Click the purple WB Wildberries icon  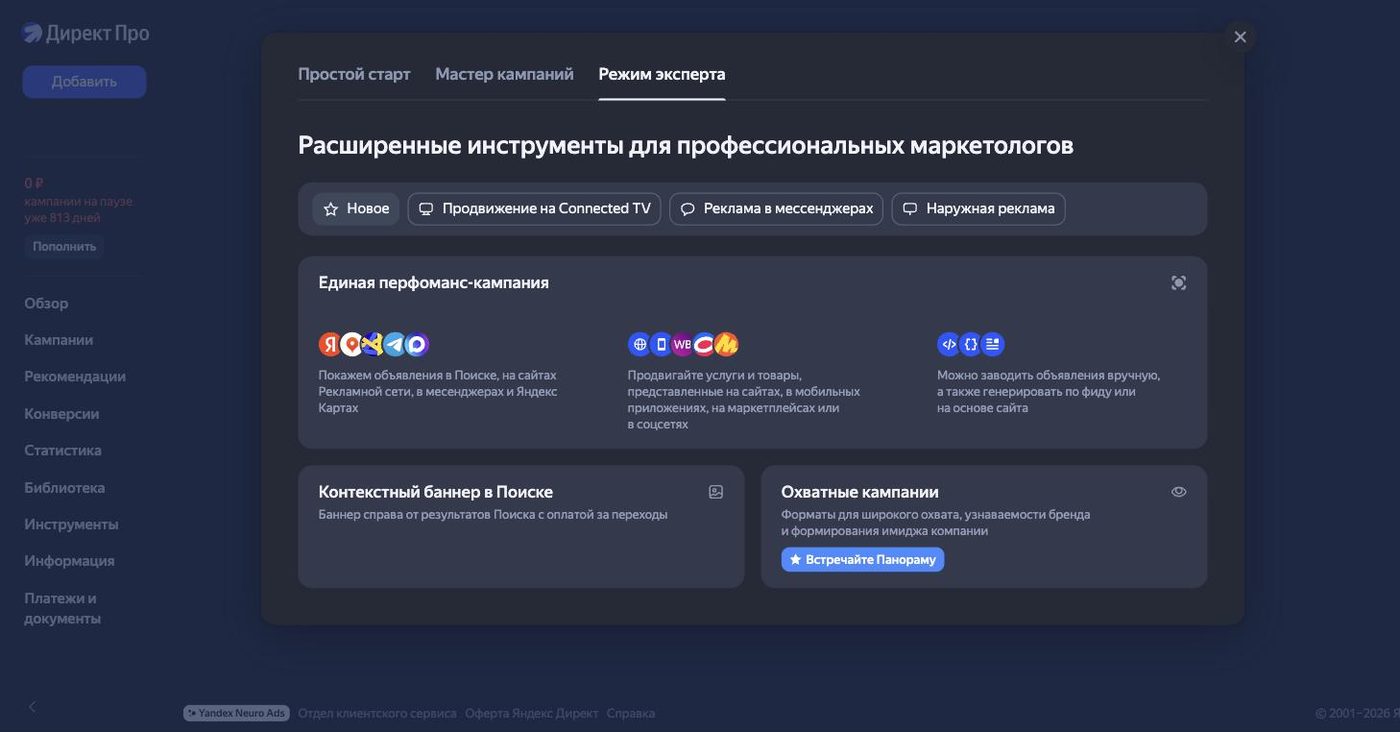pos(683,344)
